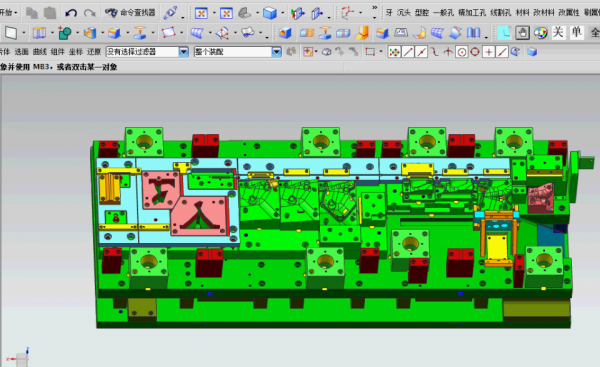Viewport: 600px width, 367px height.
Task: Click the Undo arrow icon
Action: (71, 13)
